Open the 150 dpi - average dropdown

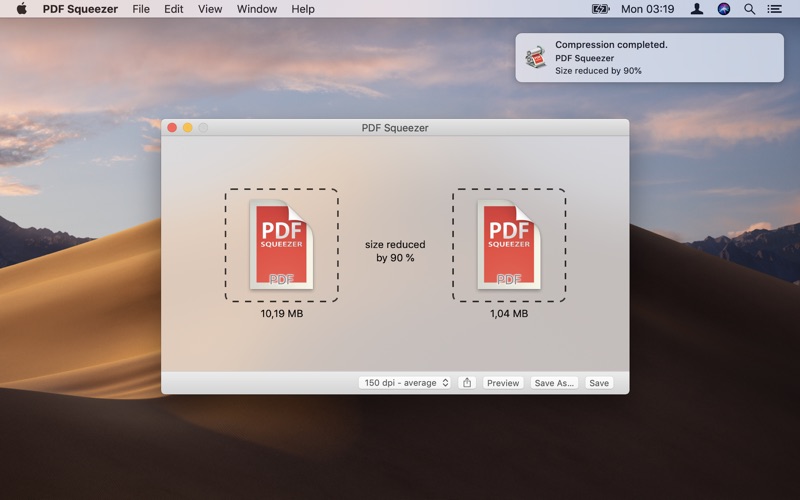(x=405, y=383)
